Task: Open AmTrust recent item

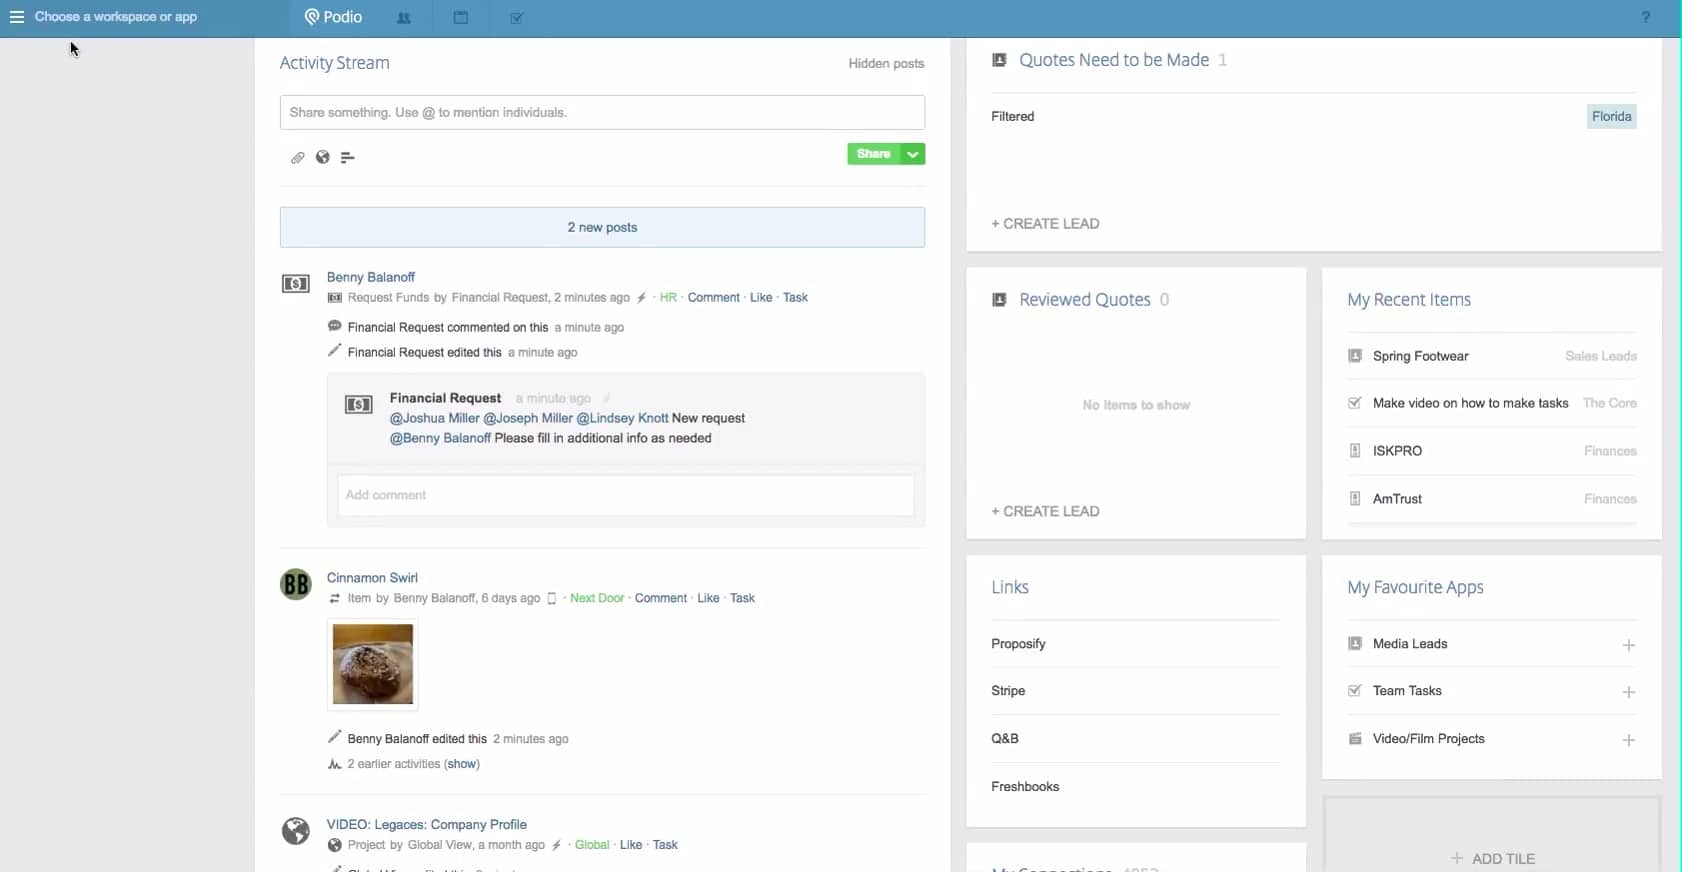Action: click(x=1397, y=499)
